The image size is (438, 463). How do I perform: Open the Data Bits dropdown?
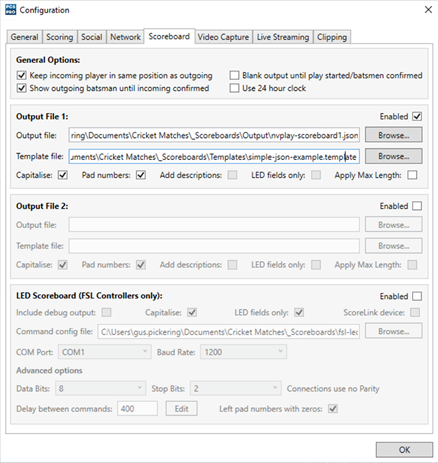(100, 388)
